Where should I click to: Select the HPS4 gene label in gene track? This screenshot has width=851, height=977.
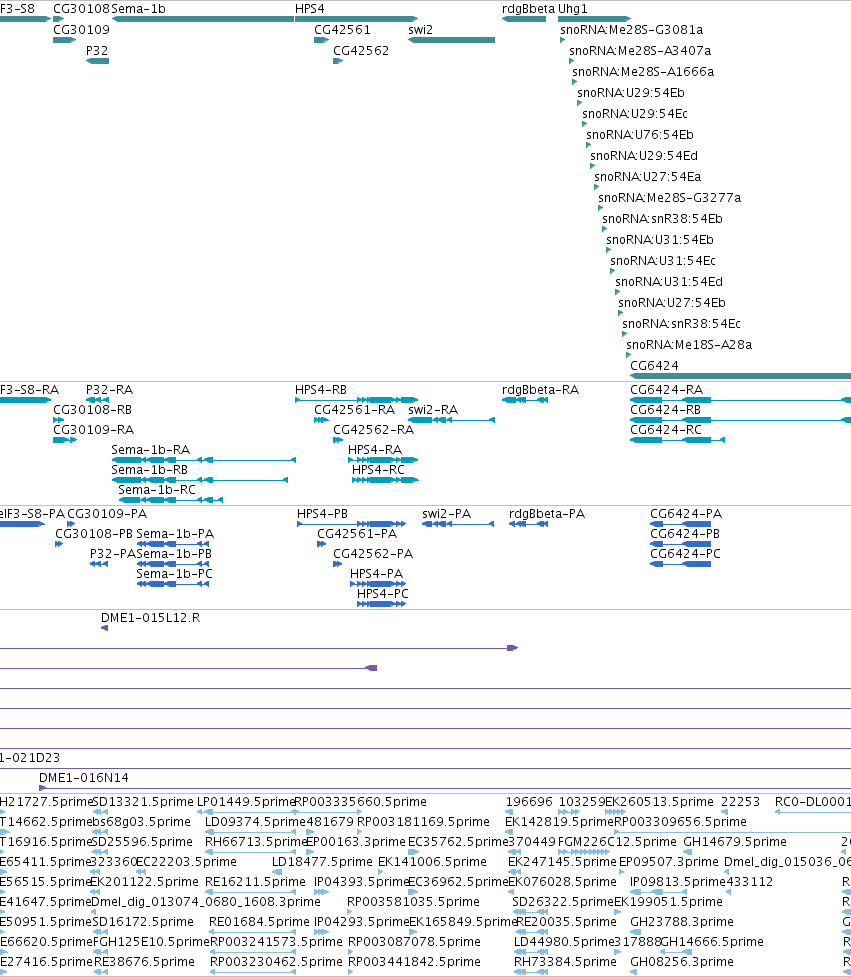pos(310,9)
